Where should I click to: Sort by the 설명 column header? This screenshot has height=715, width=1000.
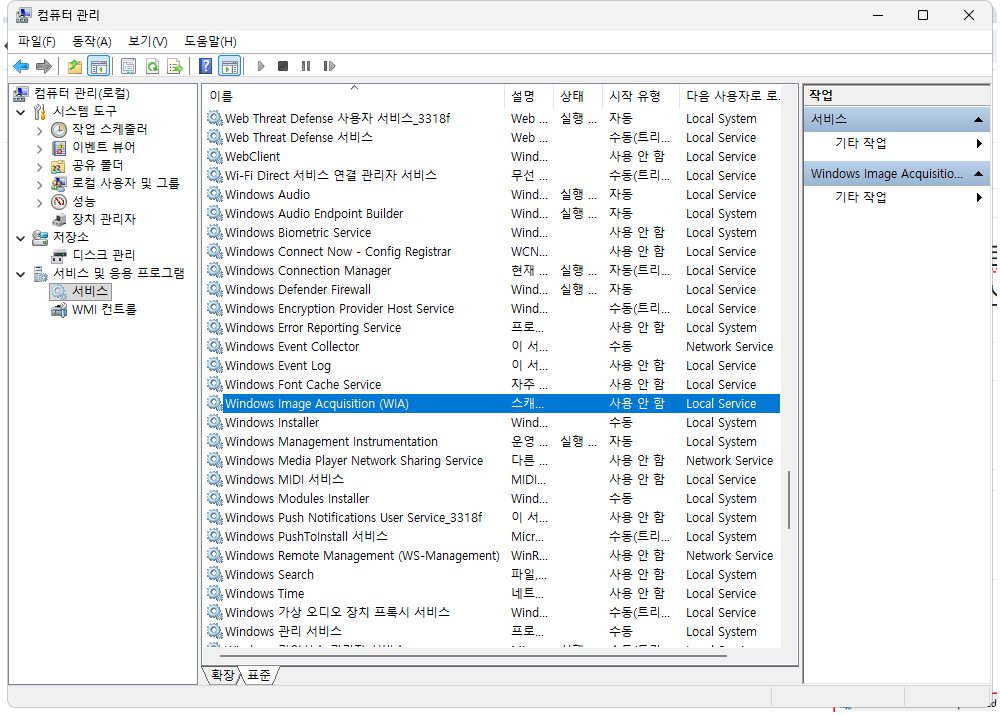pyautogui.click(x=529, y=96)
